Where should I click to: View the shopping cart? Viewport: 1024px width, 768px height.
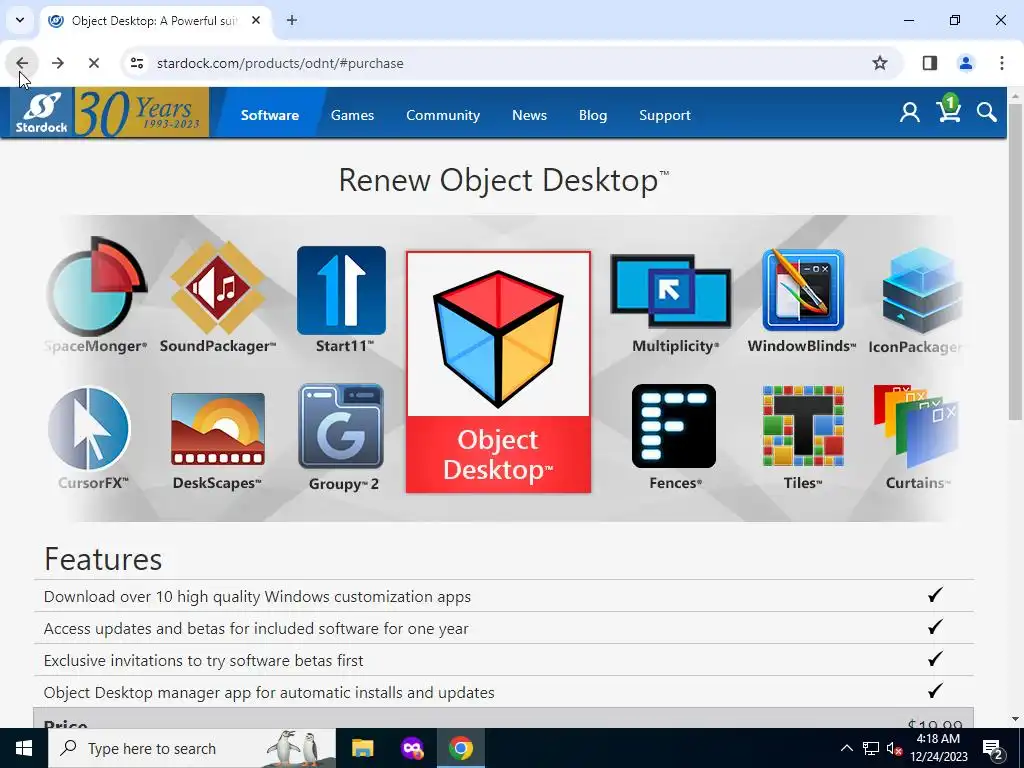948,110
